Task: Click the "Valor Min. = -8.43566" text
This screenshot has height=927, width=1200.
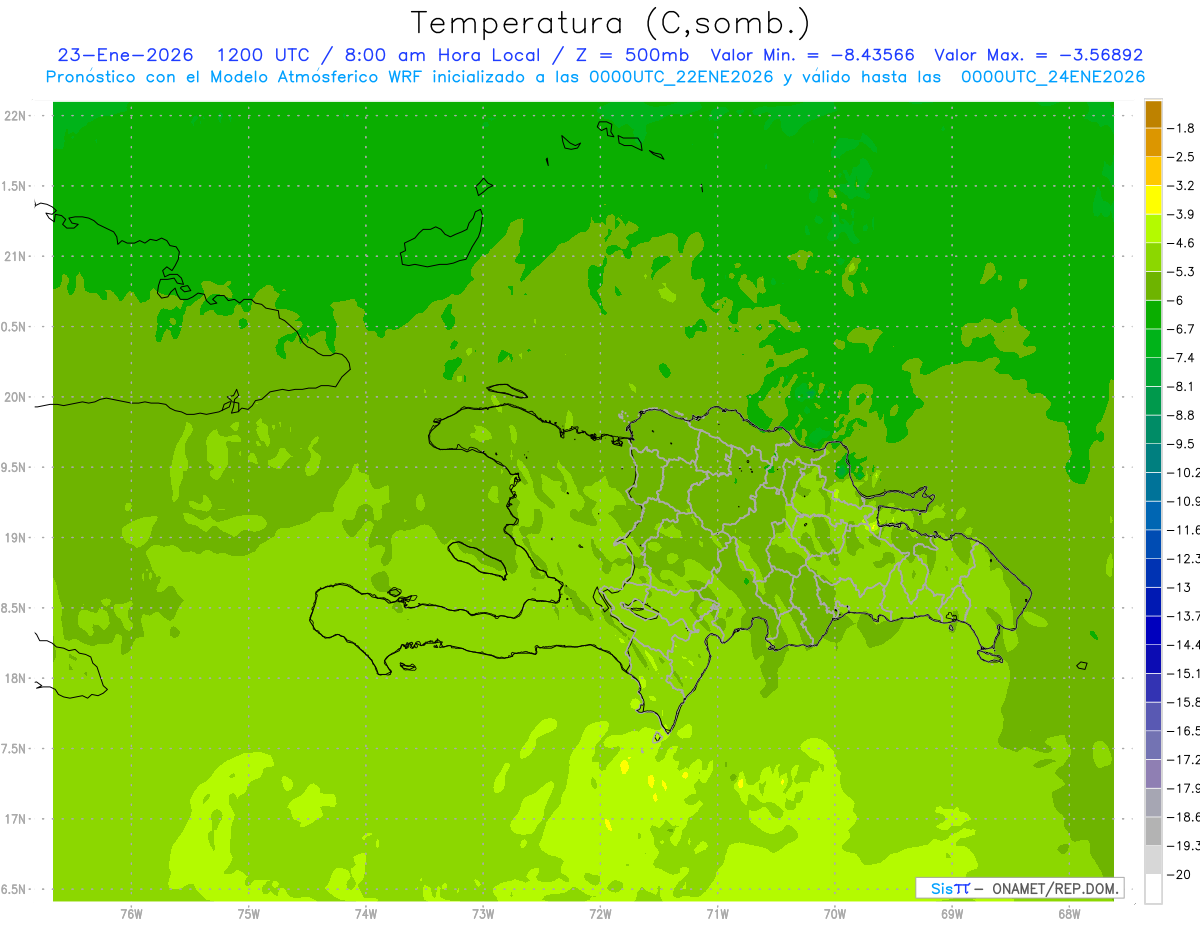Action: tap(812, 55)
